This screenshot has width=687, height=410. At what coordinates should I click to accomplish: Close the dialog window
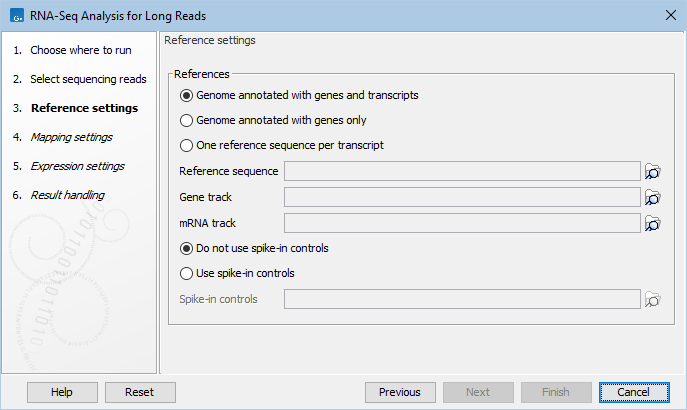coord(669,14)
